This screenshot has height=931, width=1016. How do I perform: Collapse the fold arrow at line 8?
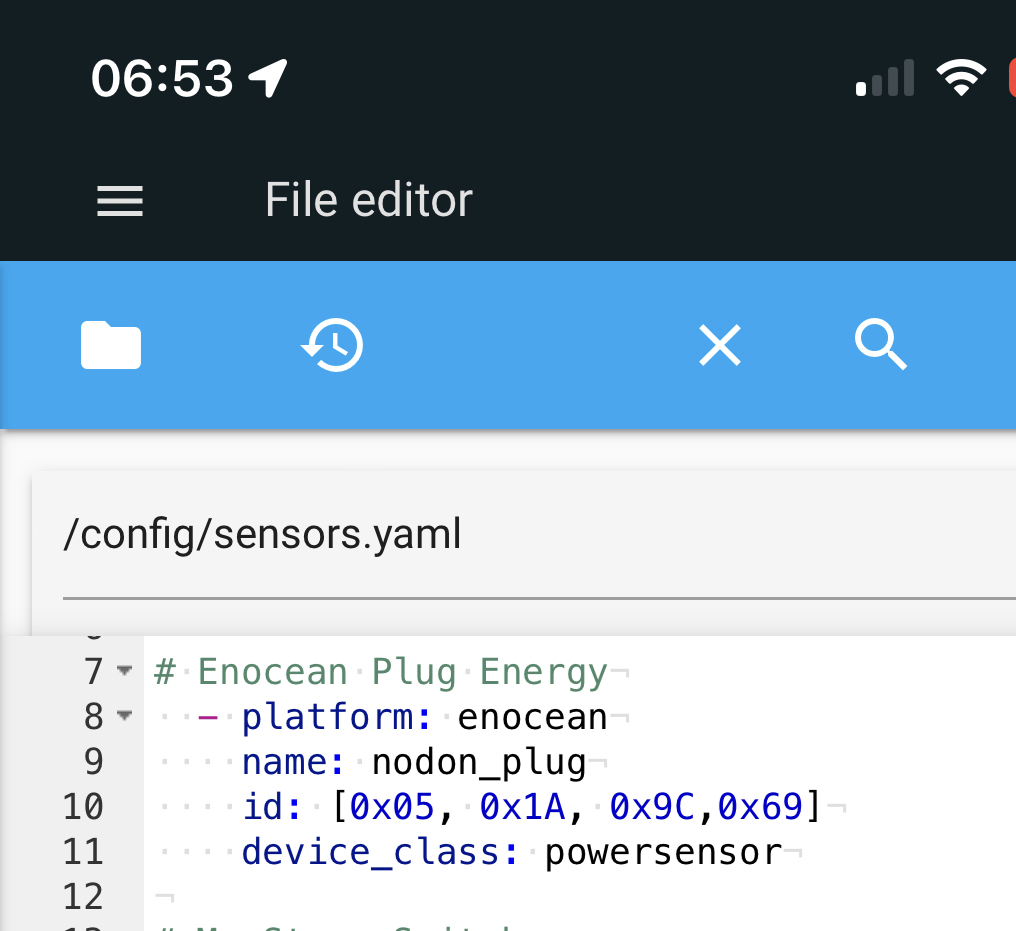coord(124,715)
